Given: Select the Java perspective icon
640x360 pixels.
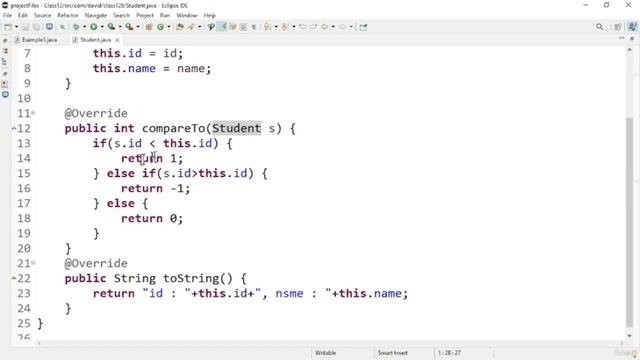Looking at the screenshot, I should pos(633,27).
